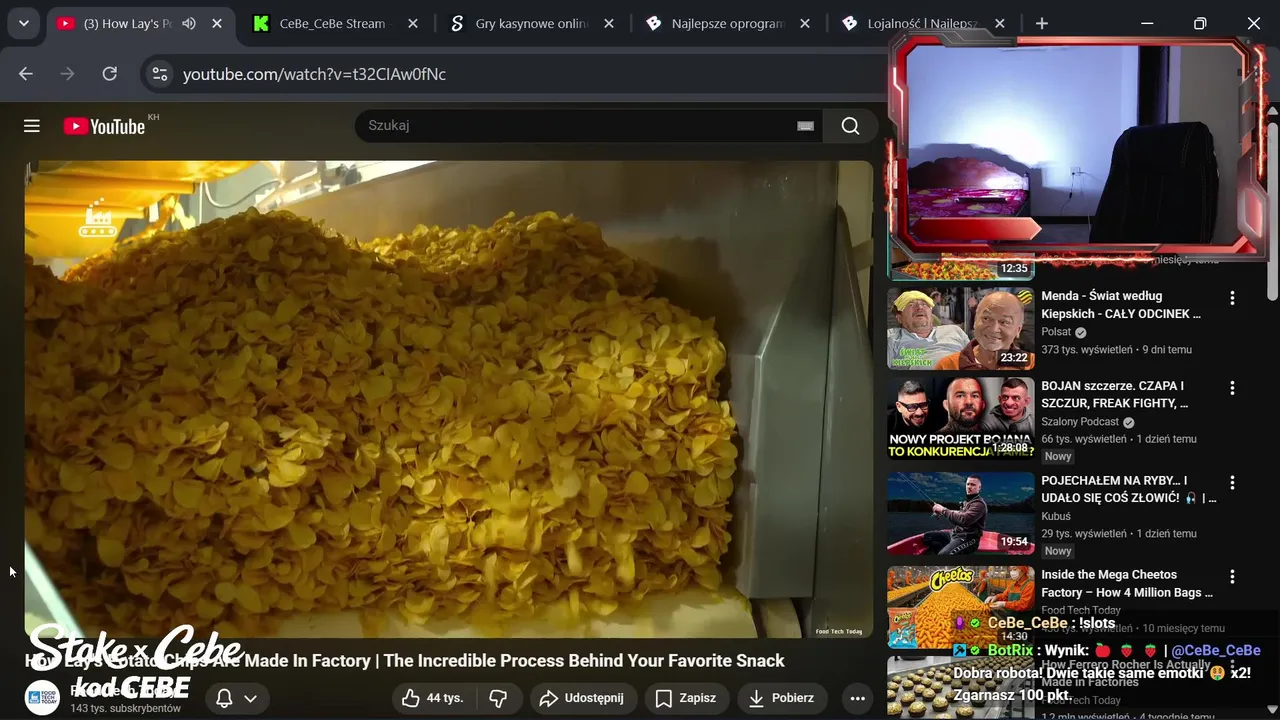1280x720 pixels.
Task: Open Mega Cheetos Factory video thumbnail
Action: [961, 607]
